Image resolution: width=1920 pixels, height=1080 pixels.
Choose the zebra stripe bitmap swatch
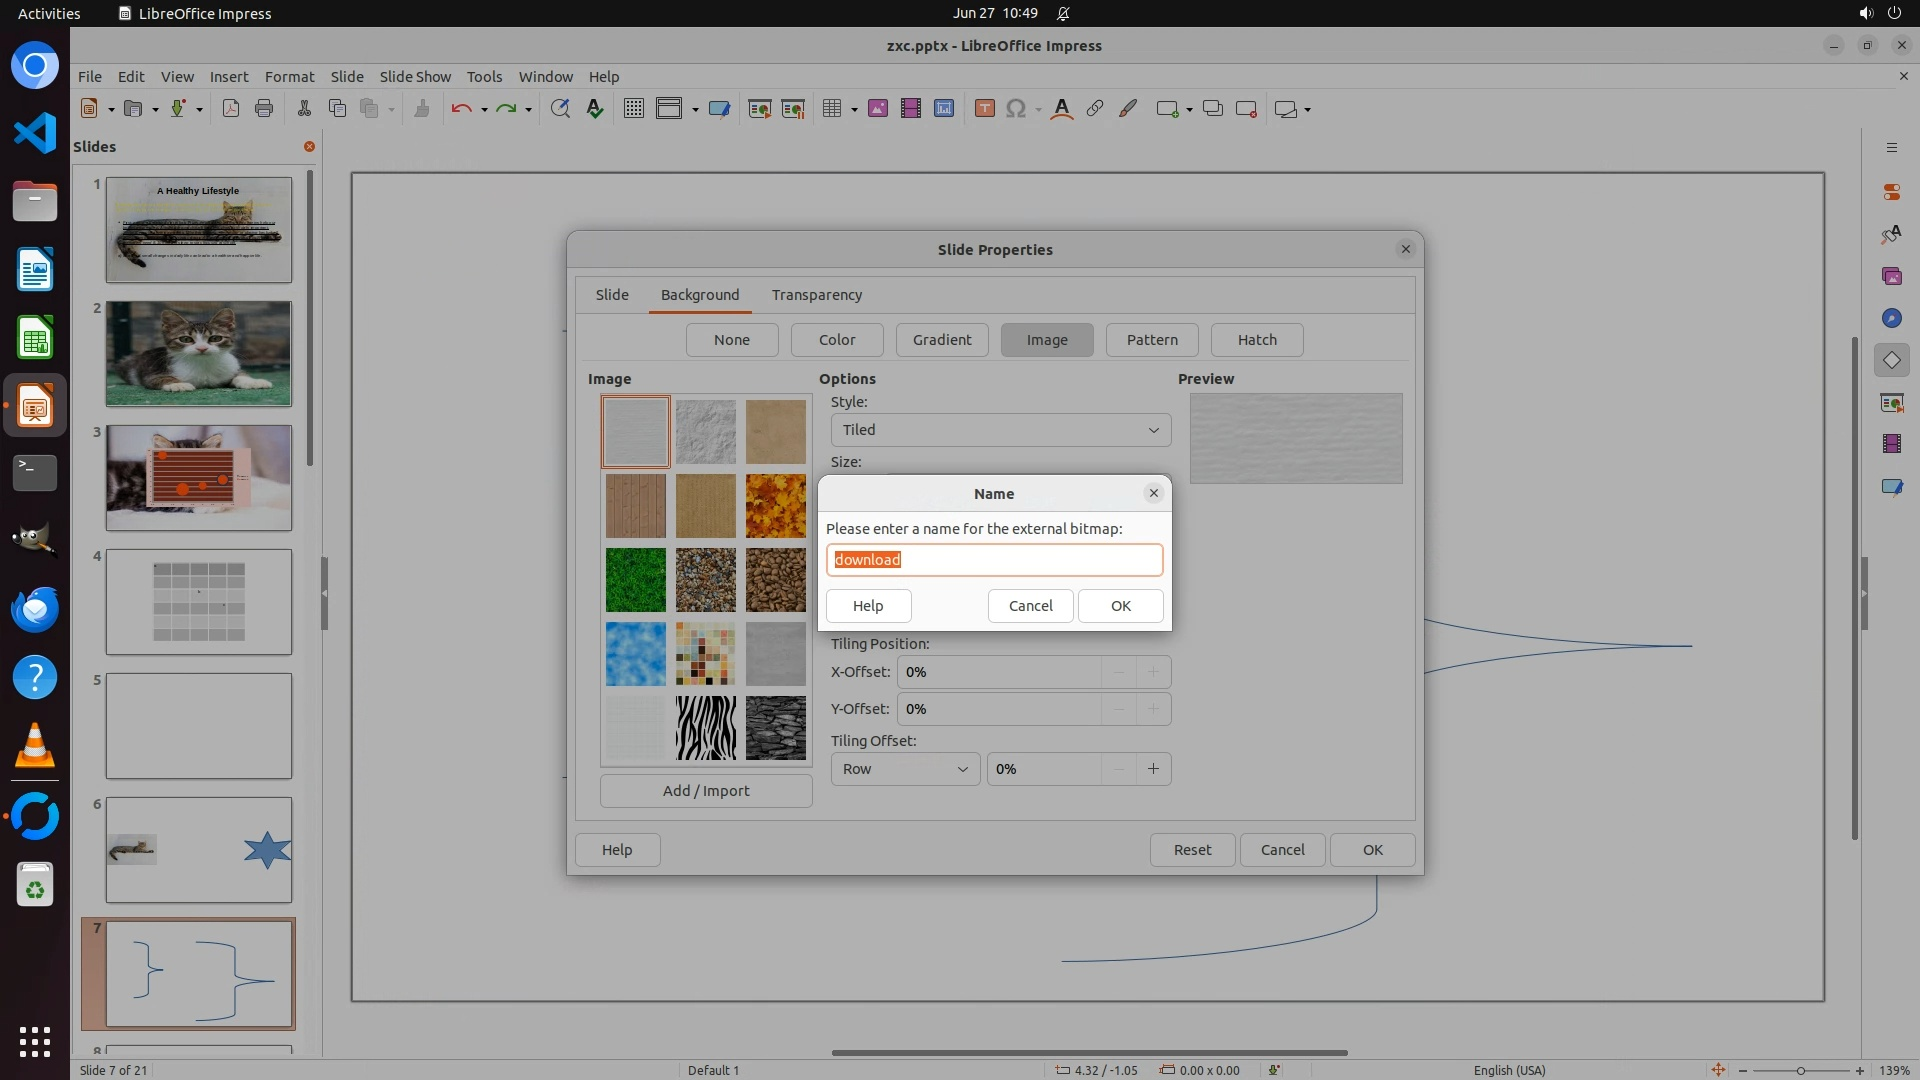pos(705,728)
